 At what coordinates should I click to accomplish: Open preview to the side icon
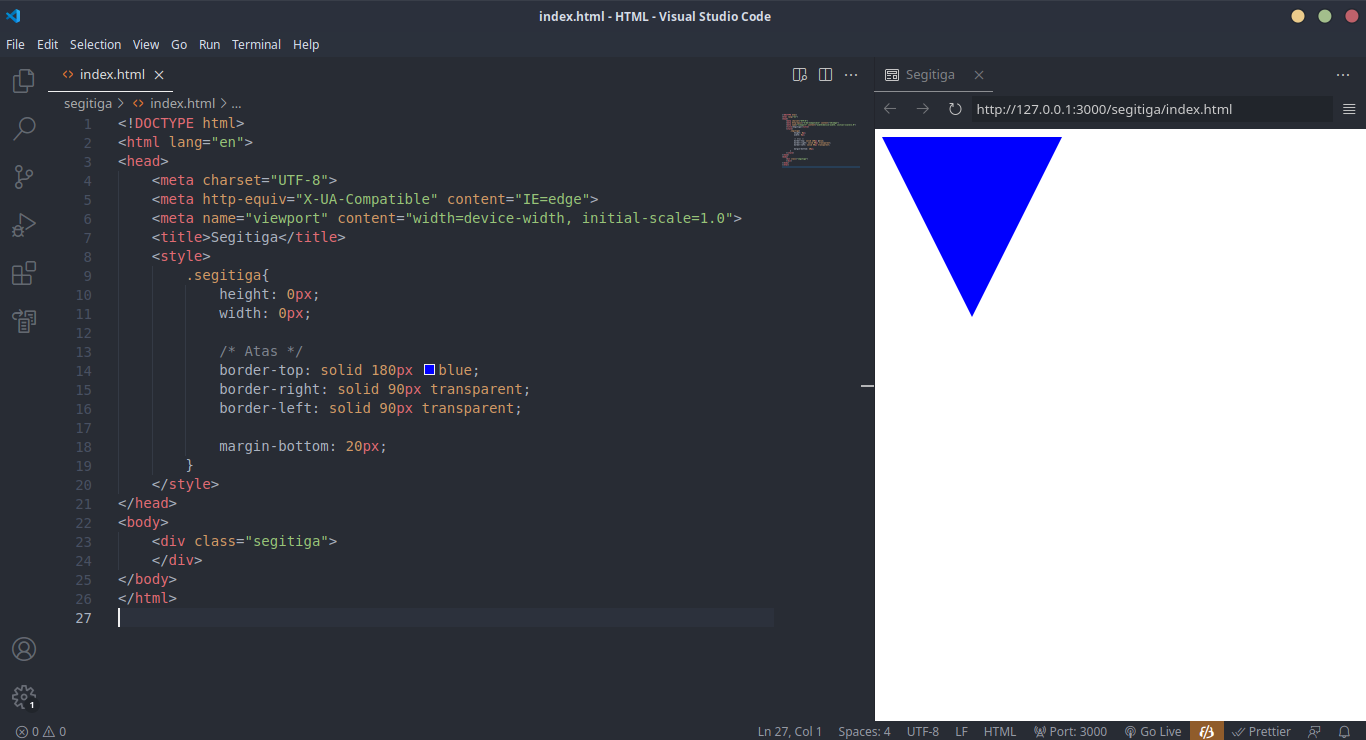click(800, 75)
